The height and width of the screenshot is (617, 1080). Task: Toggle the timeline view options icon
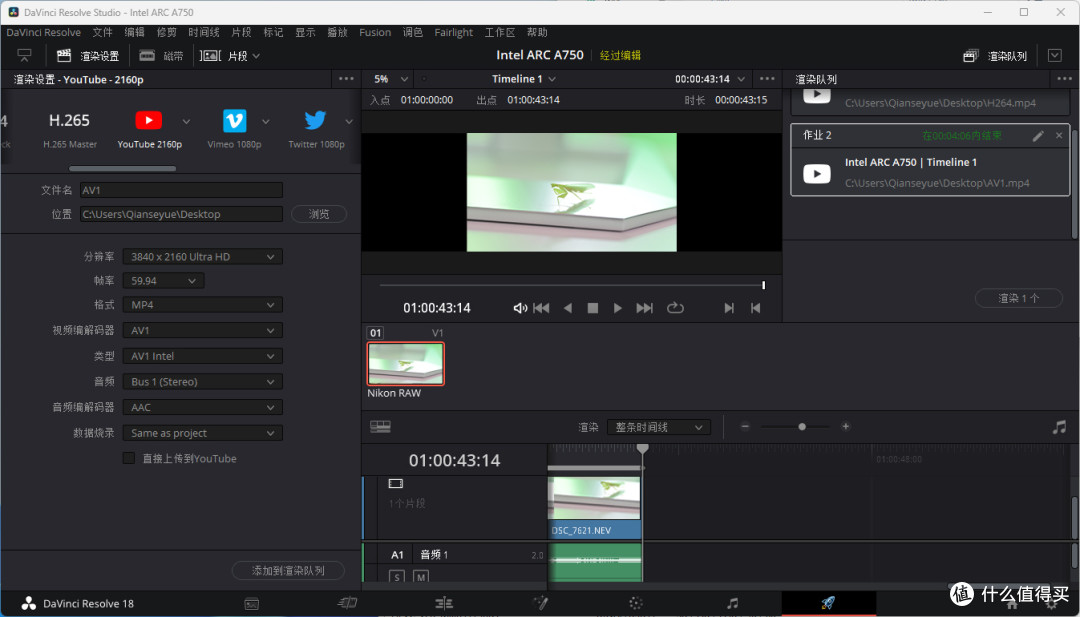tap(380, 427)
